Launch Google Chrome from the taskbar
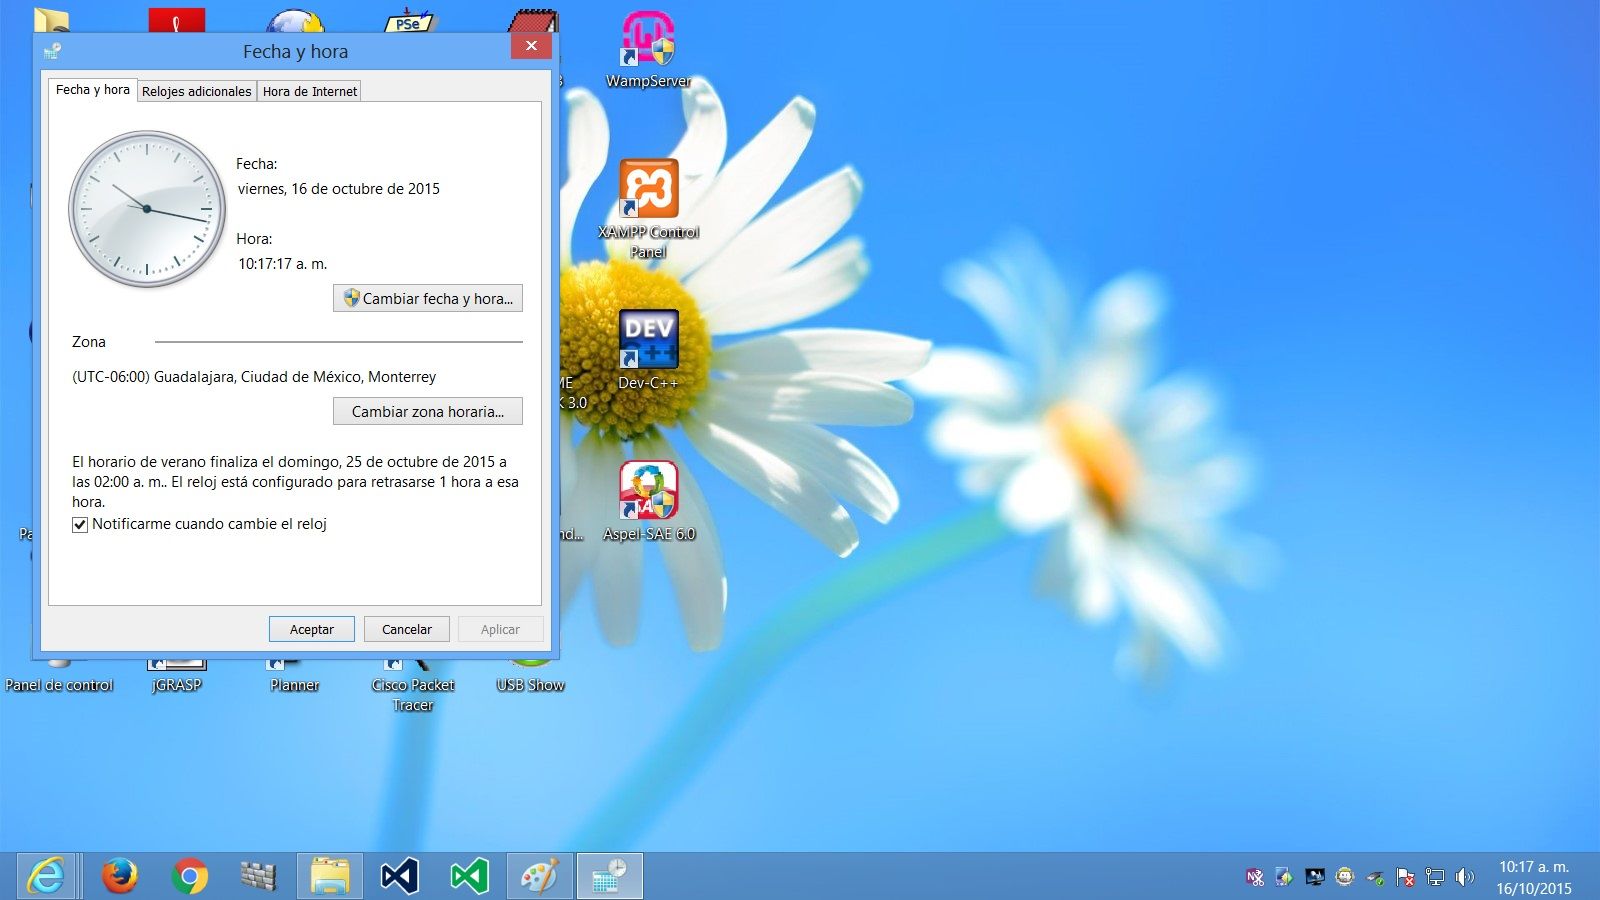This screenshot has height=900, width=1600. click(x=189, y=877)
